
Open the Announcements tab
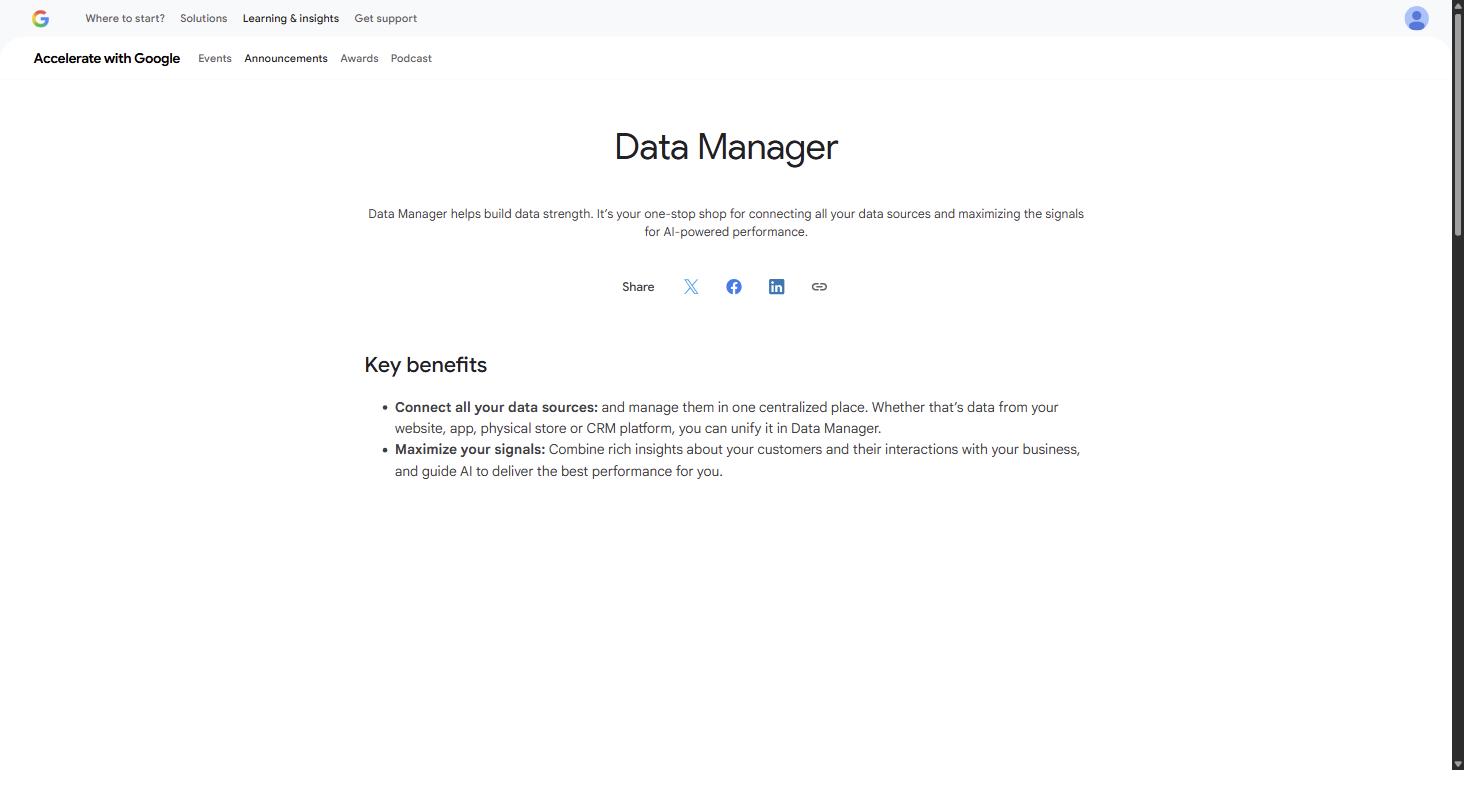(x=286, y=58)
